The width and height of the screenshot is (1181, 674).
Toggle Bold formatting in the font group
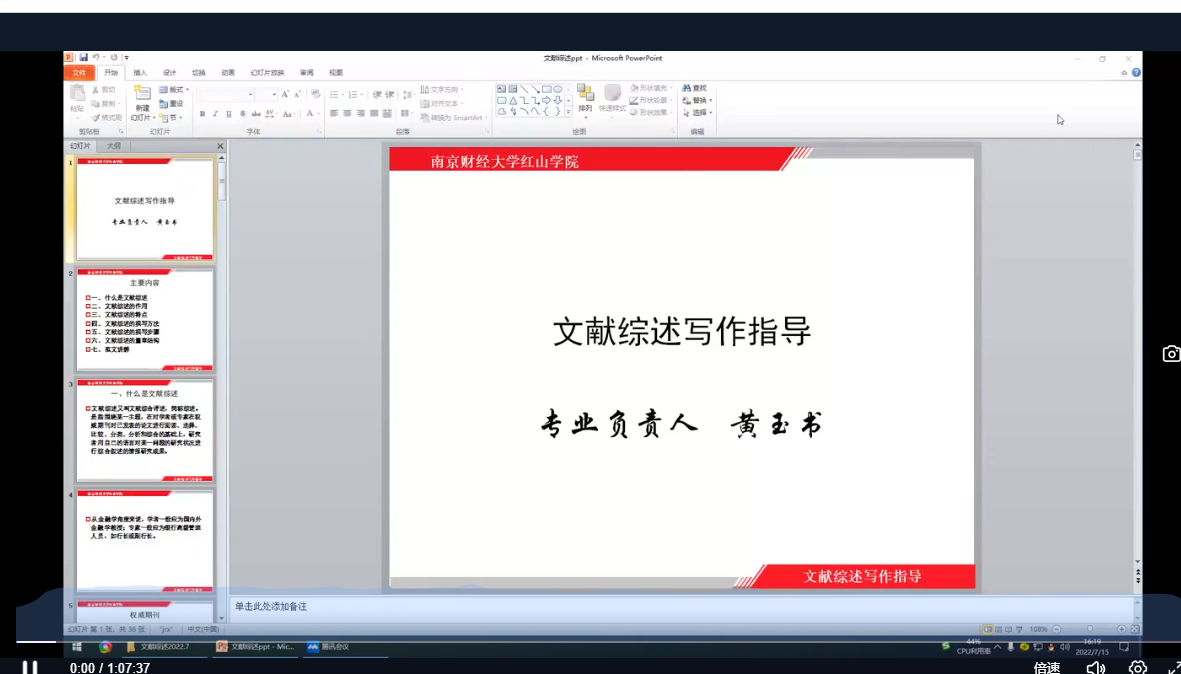pos(202,114)
